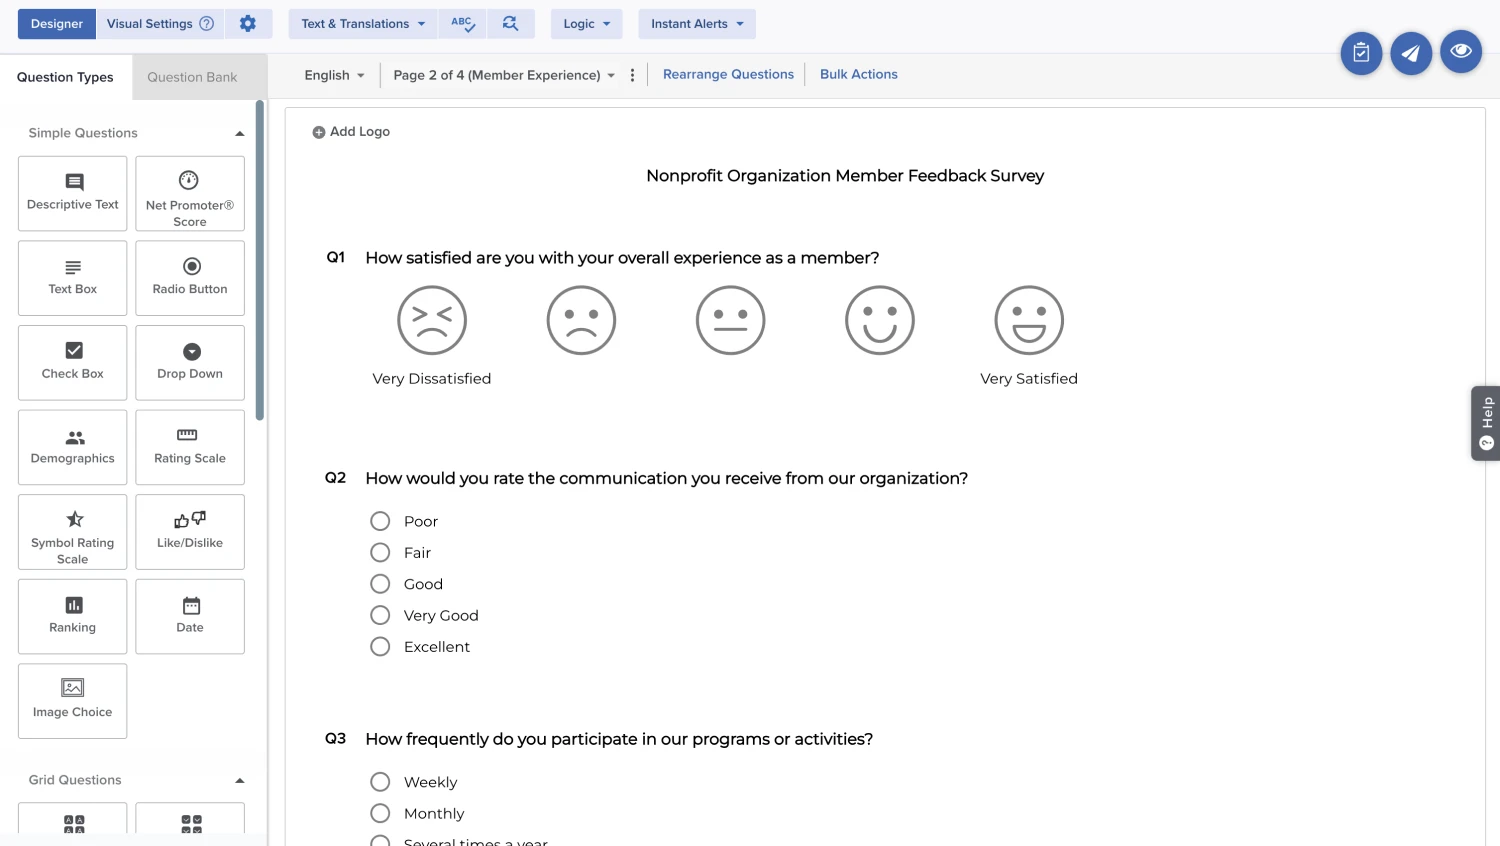Collapse the Simple Questions section

click(239, 133)
